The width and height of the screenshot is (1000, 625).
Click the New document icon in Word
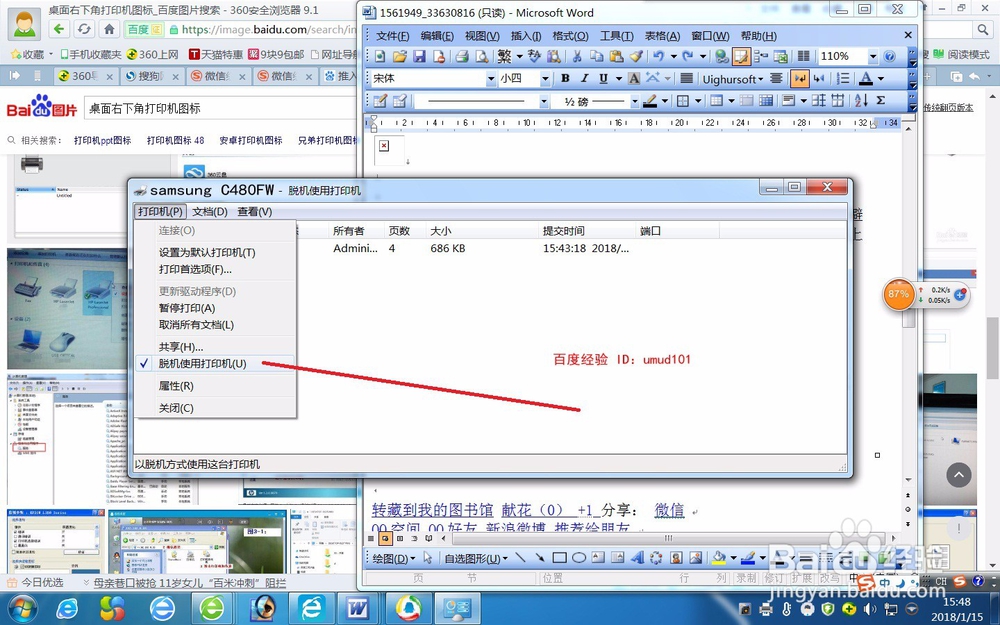click(380, 57)
